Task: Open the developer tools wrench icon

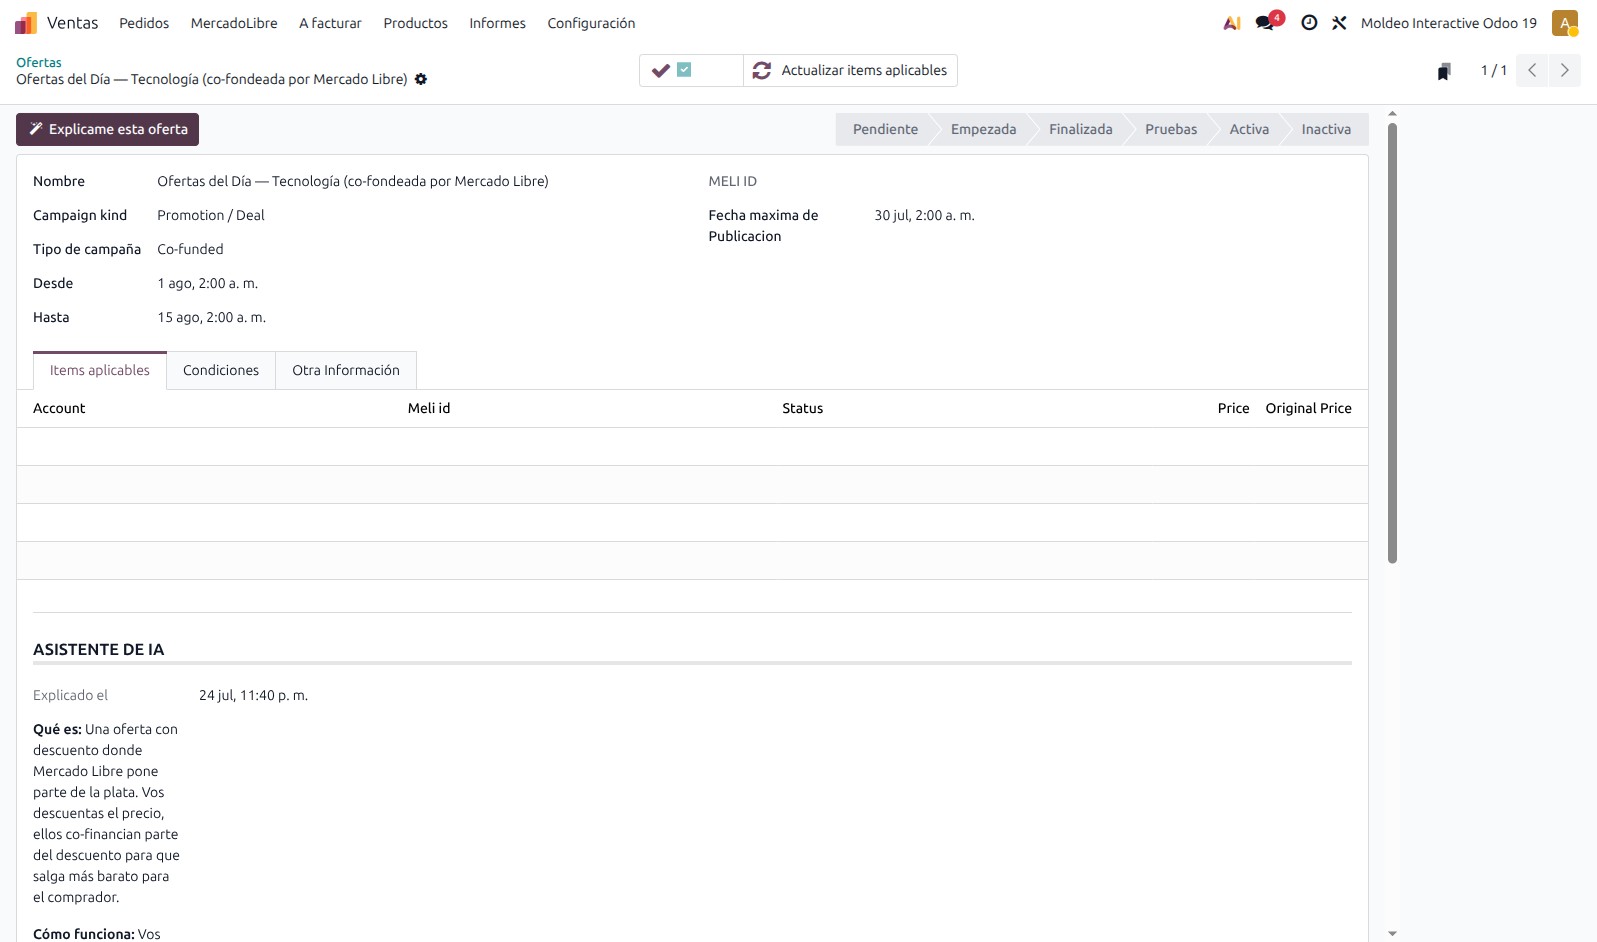Action: point(1339,23)
